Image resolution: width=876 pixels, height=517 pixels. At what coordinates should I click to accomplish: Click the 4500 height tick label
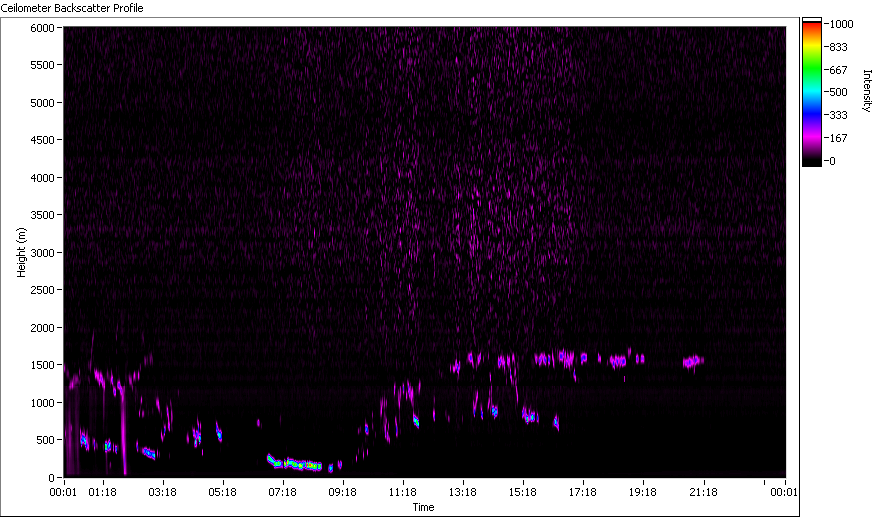click(42, 140)
